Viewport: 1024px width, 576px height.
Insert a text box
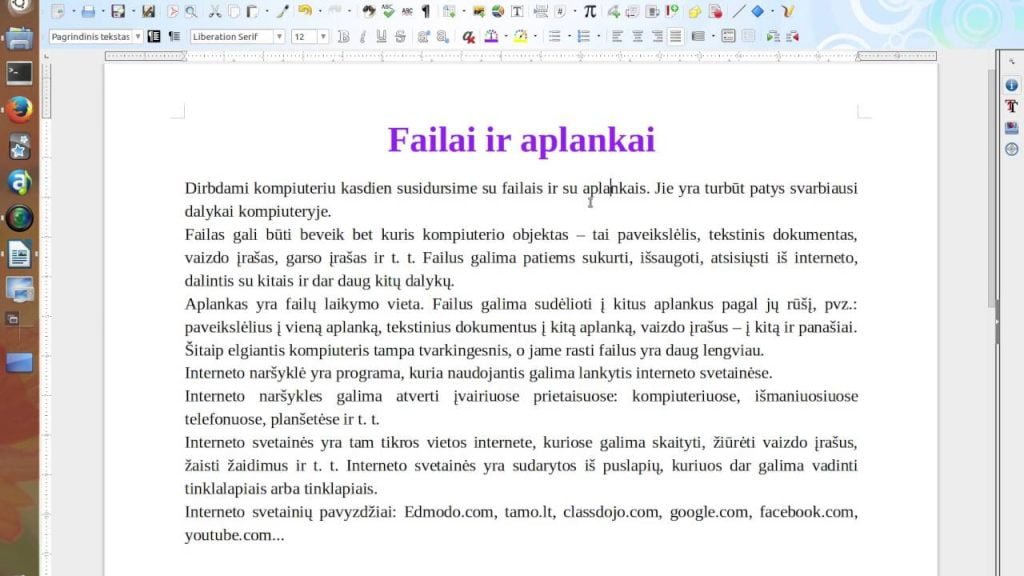coord(517,11)
